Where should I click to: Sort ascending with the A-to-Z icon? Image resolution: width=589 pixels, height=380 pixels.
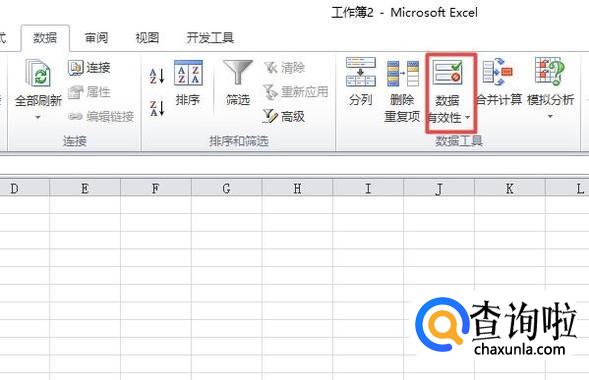[x=157, y=76]
